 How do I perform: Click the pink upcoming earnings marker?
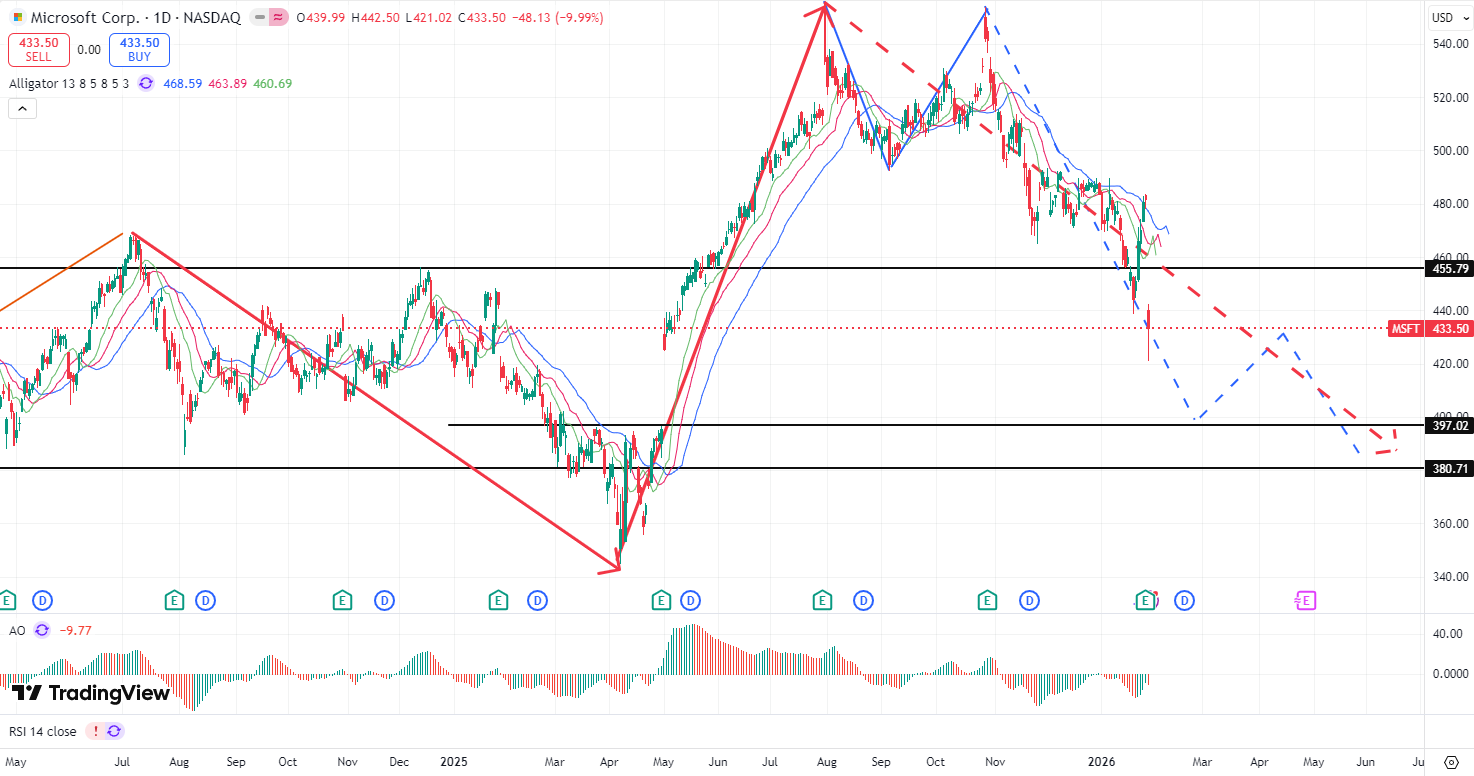tap(1305, 600)
